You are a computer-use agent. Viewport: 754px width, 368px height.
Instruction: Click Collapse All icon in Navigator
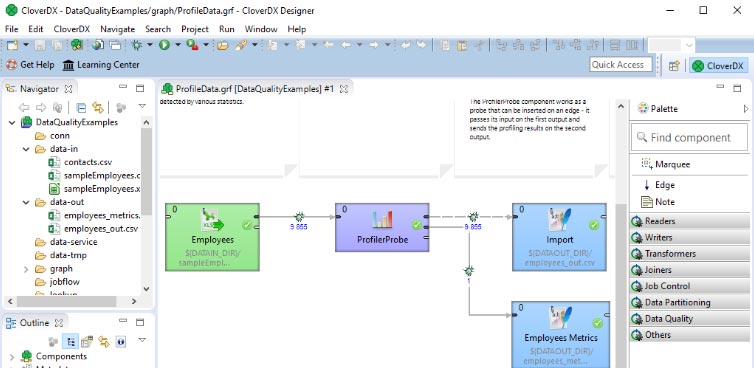(x=81, y=107)
